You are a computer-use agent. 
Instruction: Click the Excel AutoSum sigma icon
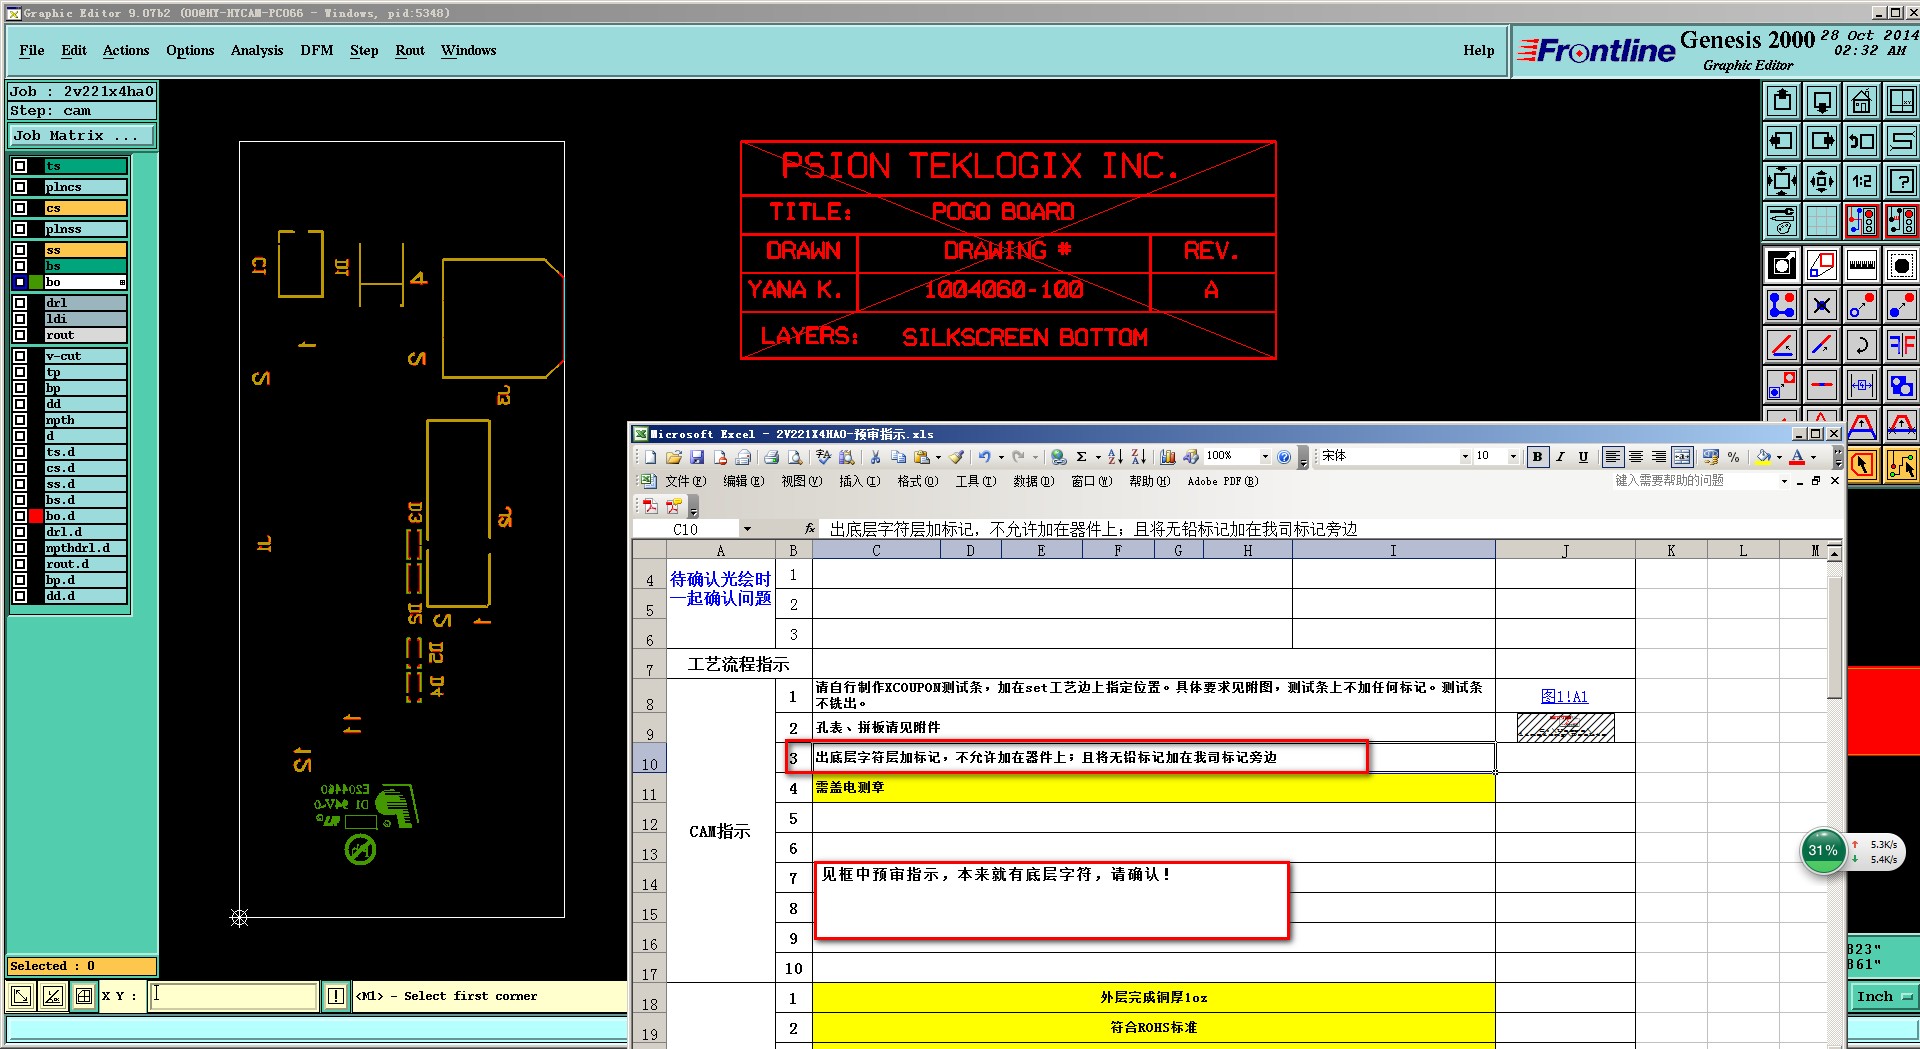[1081, 457]
